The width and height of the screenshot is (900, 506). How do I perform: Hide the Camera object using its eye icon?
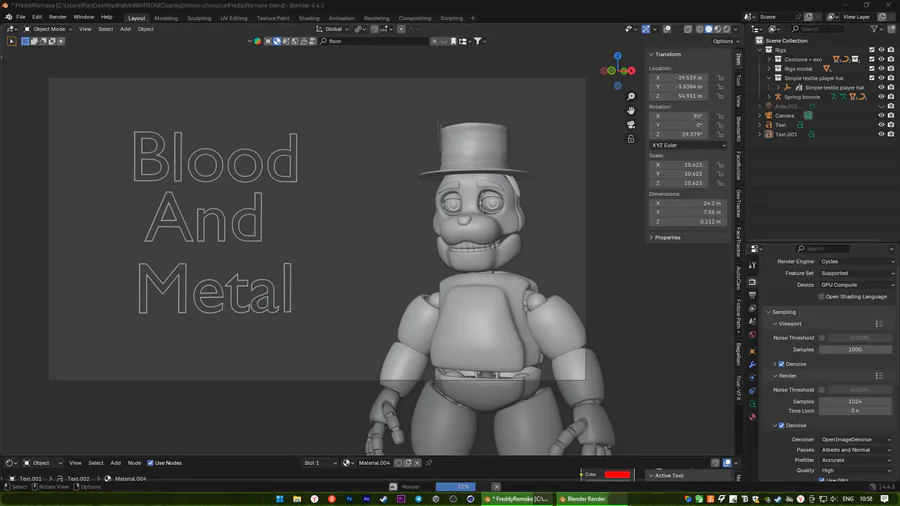click(882, 115)
